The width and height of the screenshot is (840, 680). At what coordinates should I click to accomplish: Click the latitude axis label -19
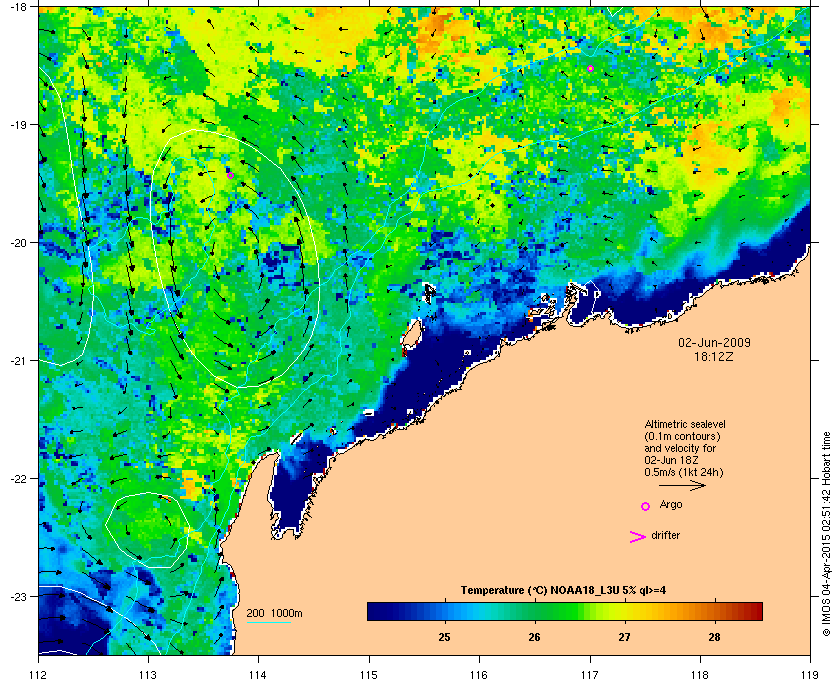[18, 125]
